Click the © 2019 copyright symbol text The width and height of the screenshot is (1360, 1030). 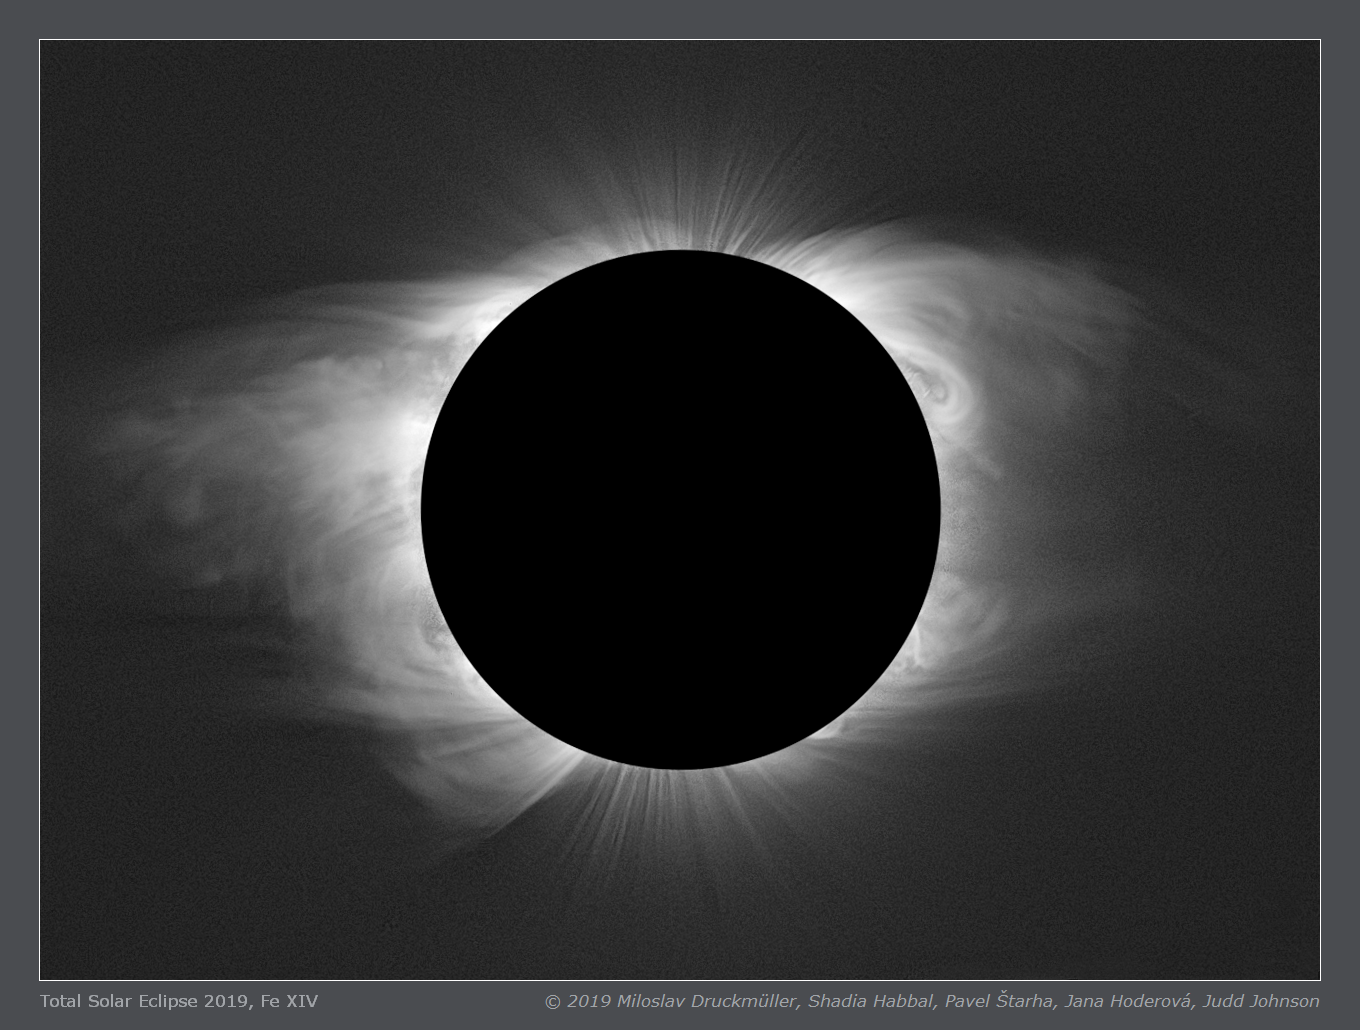[577, 1001]
